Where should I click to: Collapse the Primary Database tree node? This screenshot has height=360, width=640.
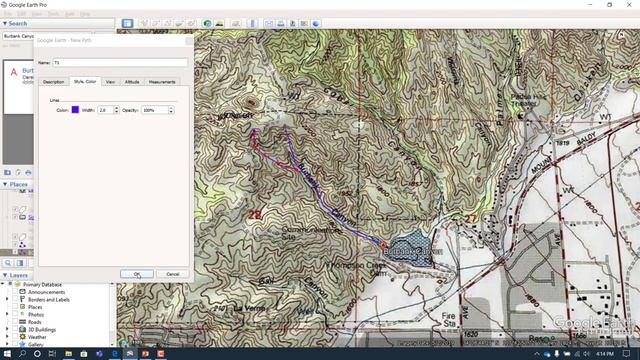coord(3,284)
